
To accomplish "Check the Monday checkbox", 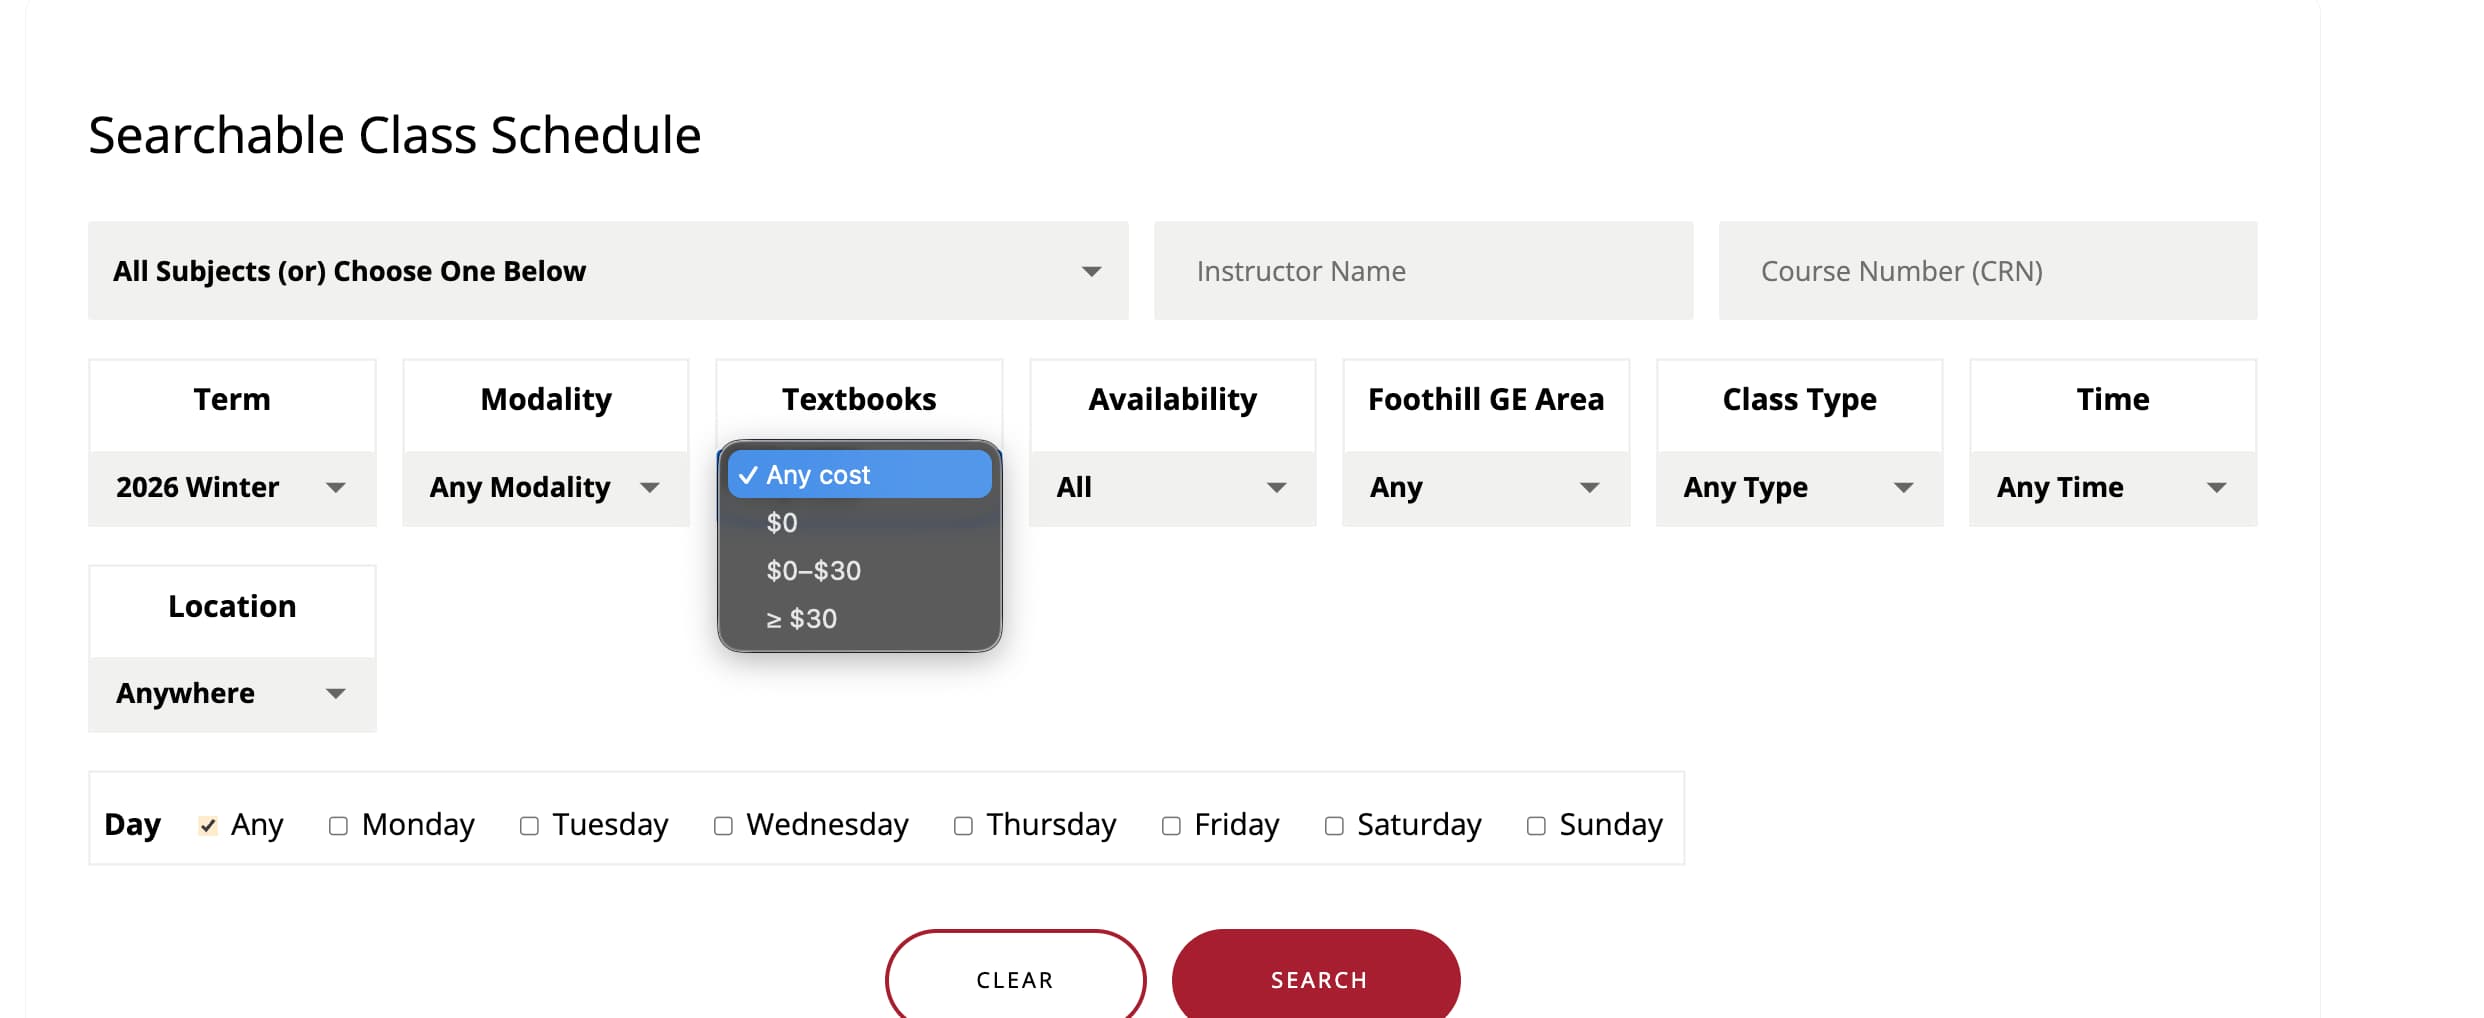I will click(338, 824).
